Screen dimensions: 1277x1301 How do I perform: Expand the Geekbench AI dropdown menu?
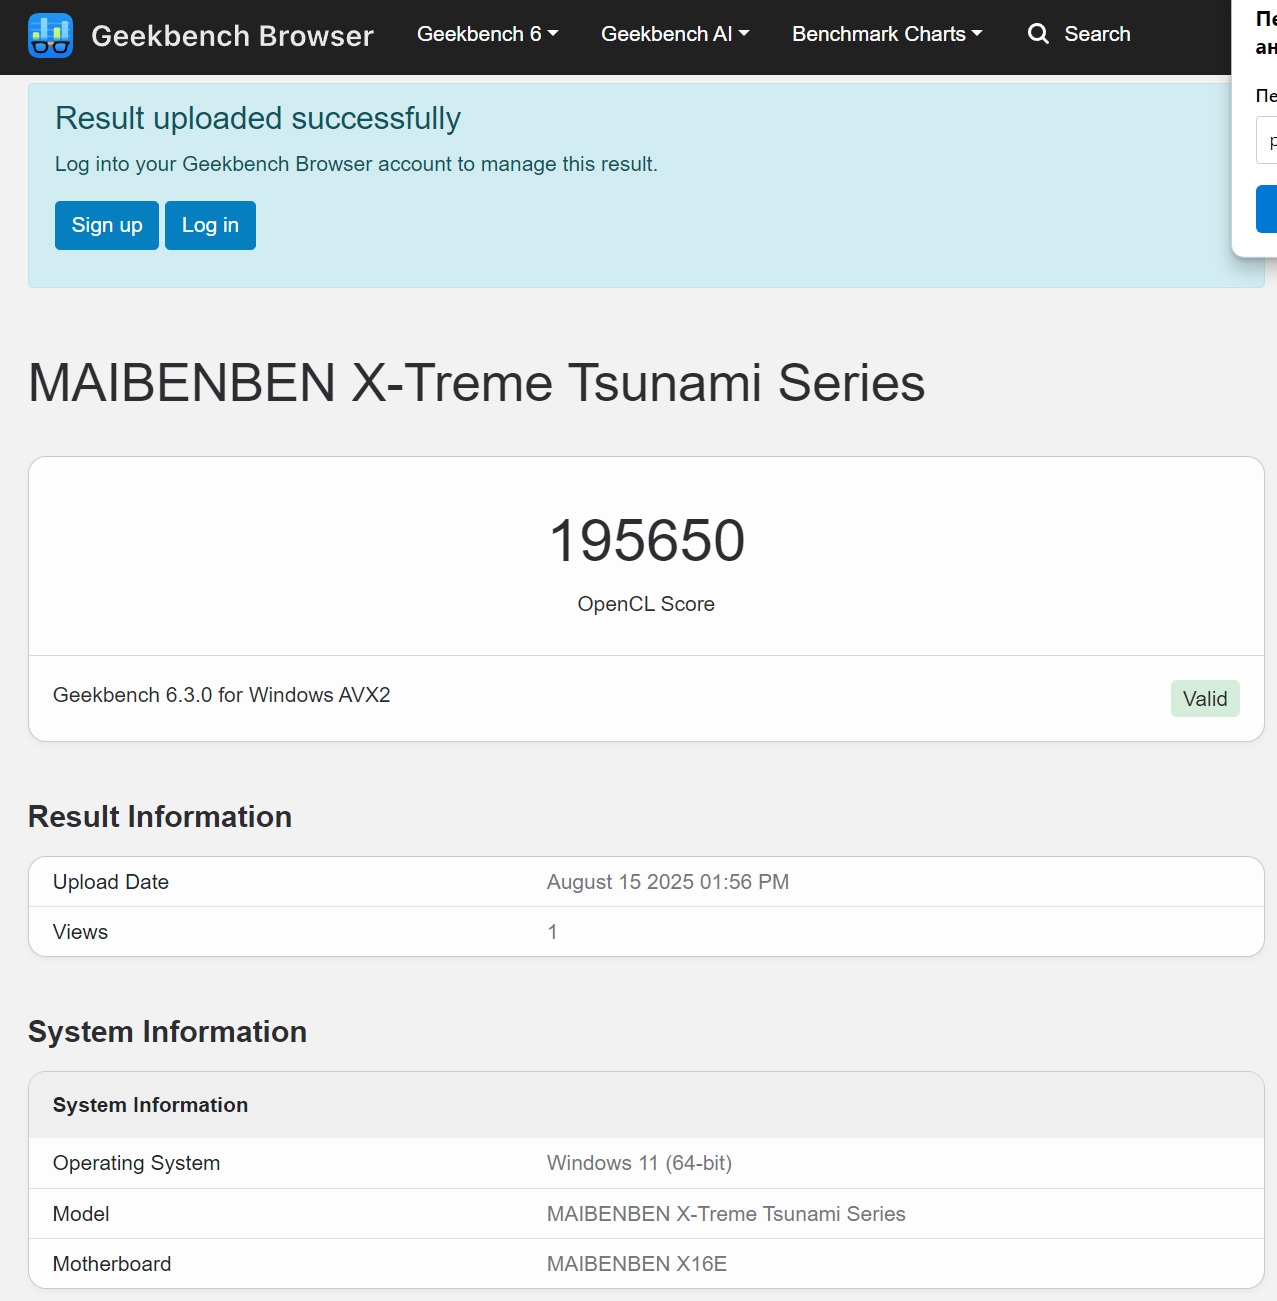[675, 34]
